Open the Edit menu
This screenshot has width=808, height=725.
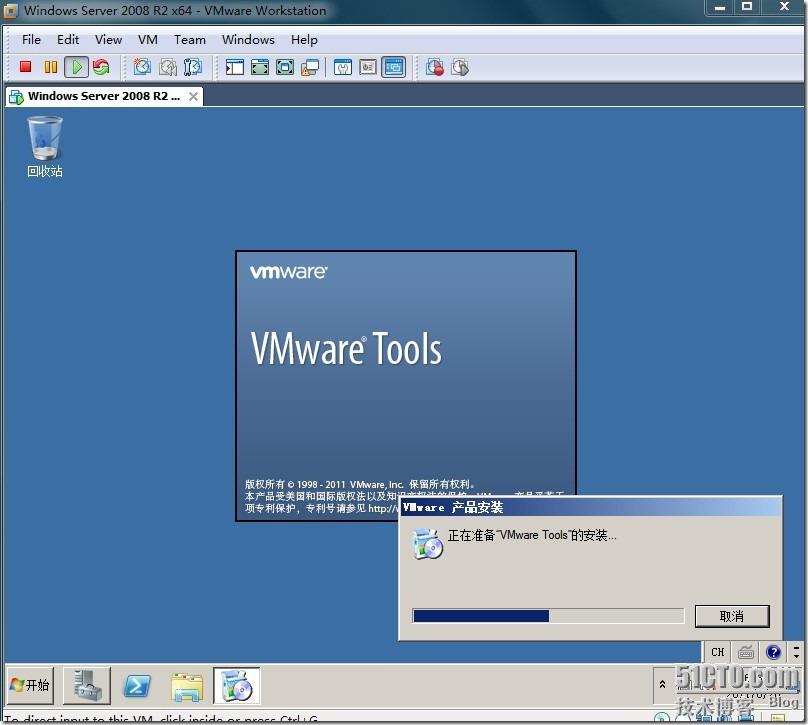point(68,40)
